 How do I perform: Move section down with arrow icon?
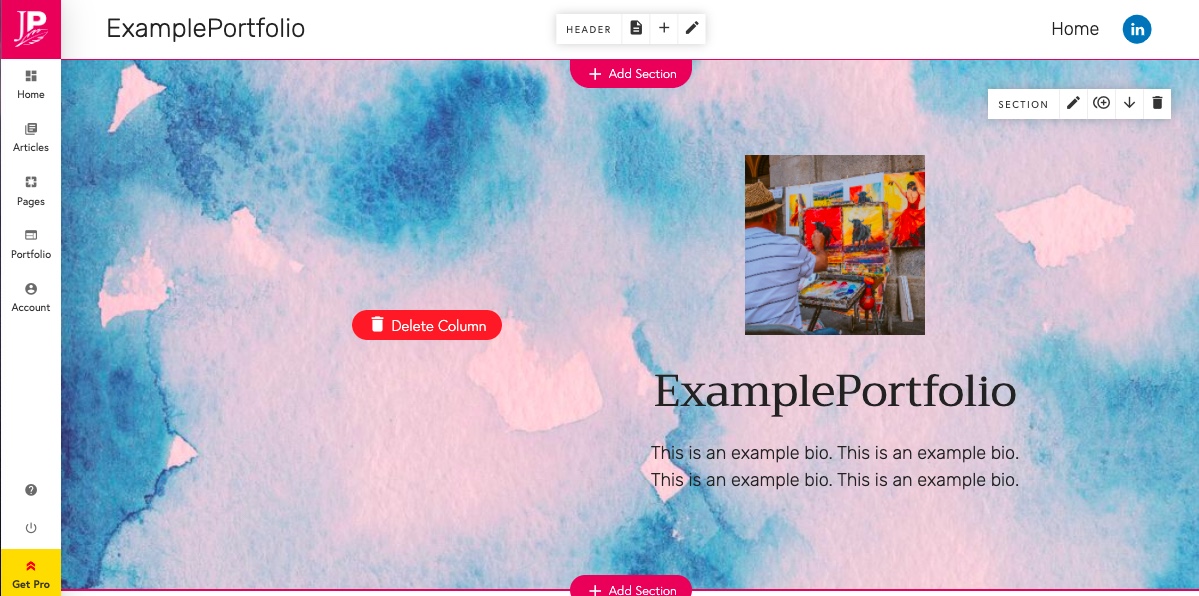1129,103
